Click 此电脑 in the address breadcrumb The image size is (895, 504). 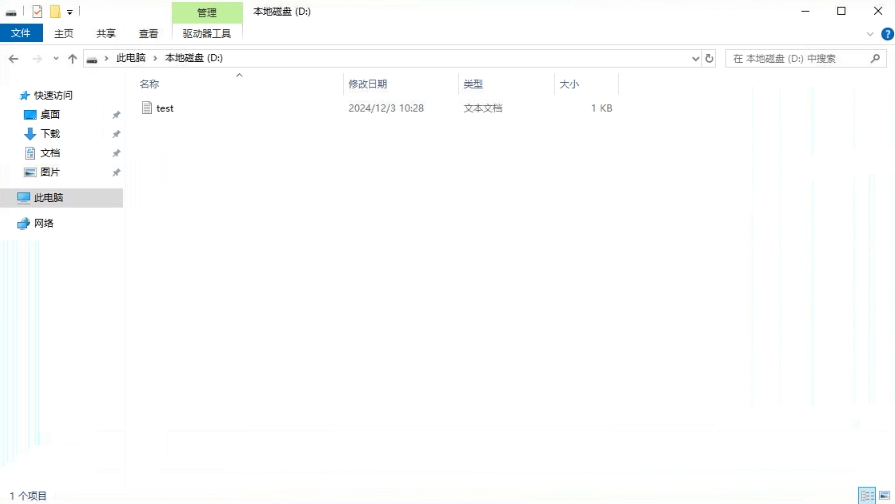pos(130,59)
